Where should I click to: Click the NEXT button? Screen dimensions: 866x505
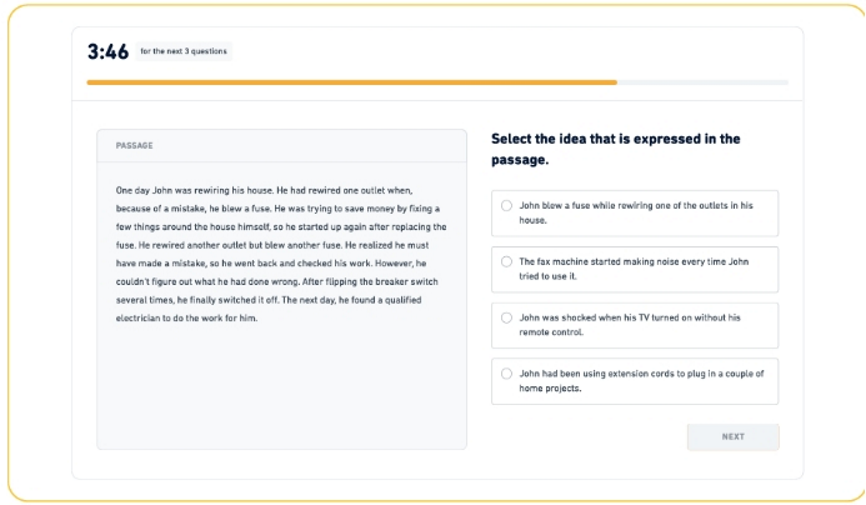[732, 437]
